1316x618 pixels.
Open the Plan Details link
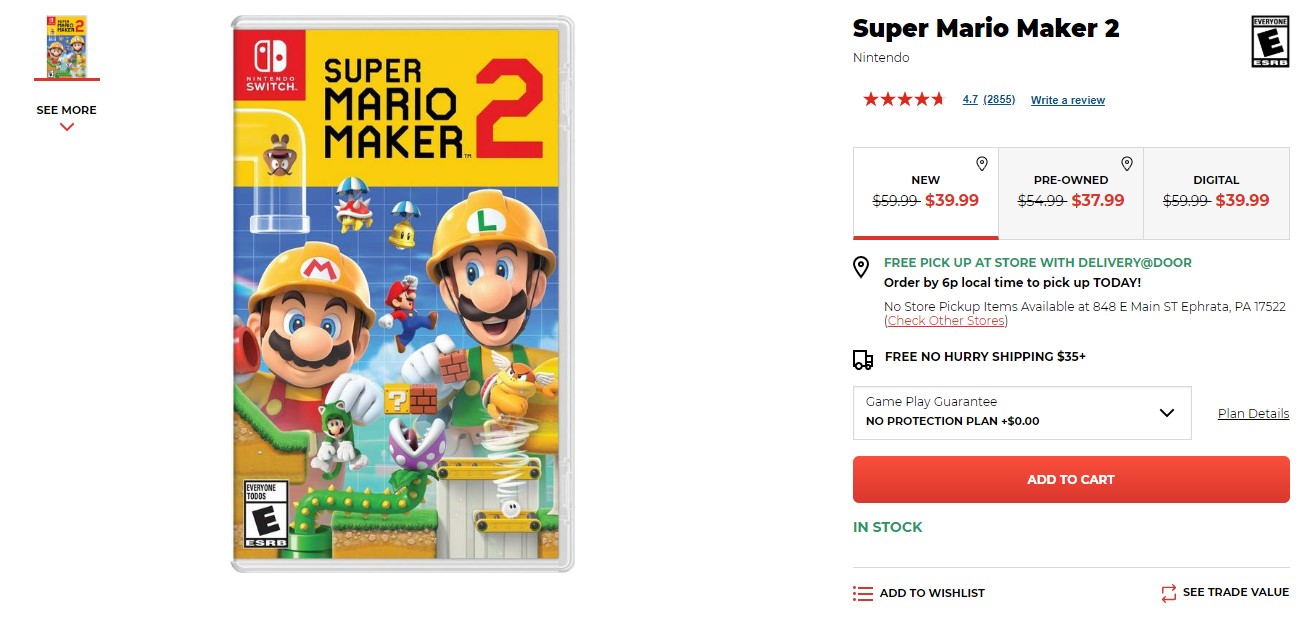pos(1253,414)
